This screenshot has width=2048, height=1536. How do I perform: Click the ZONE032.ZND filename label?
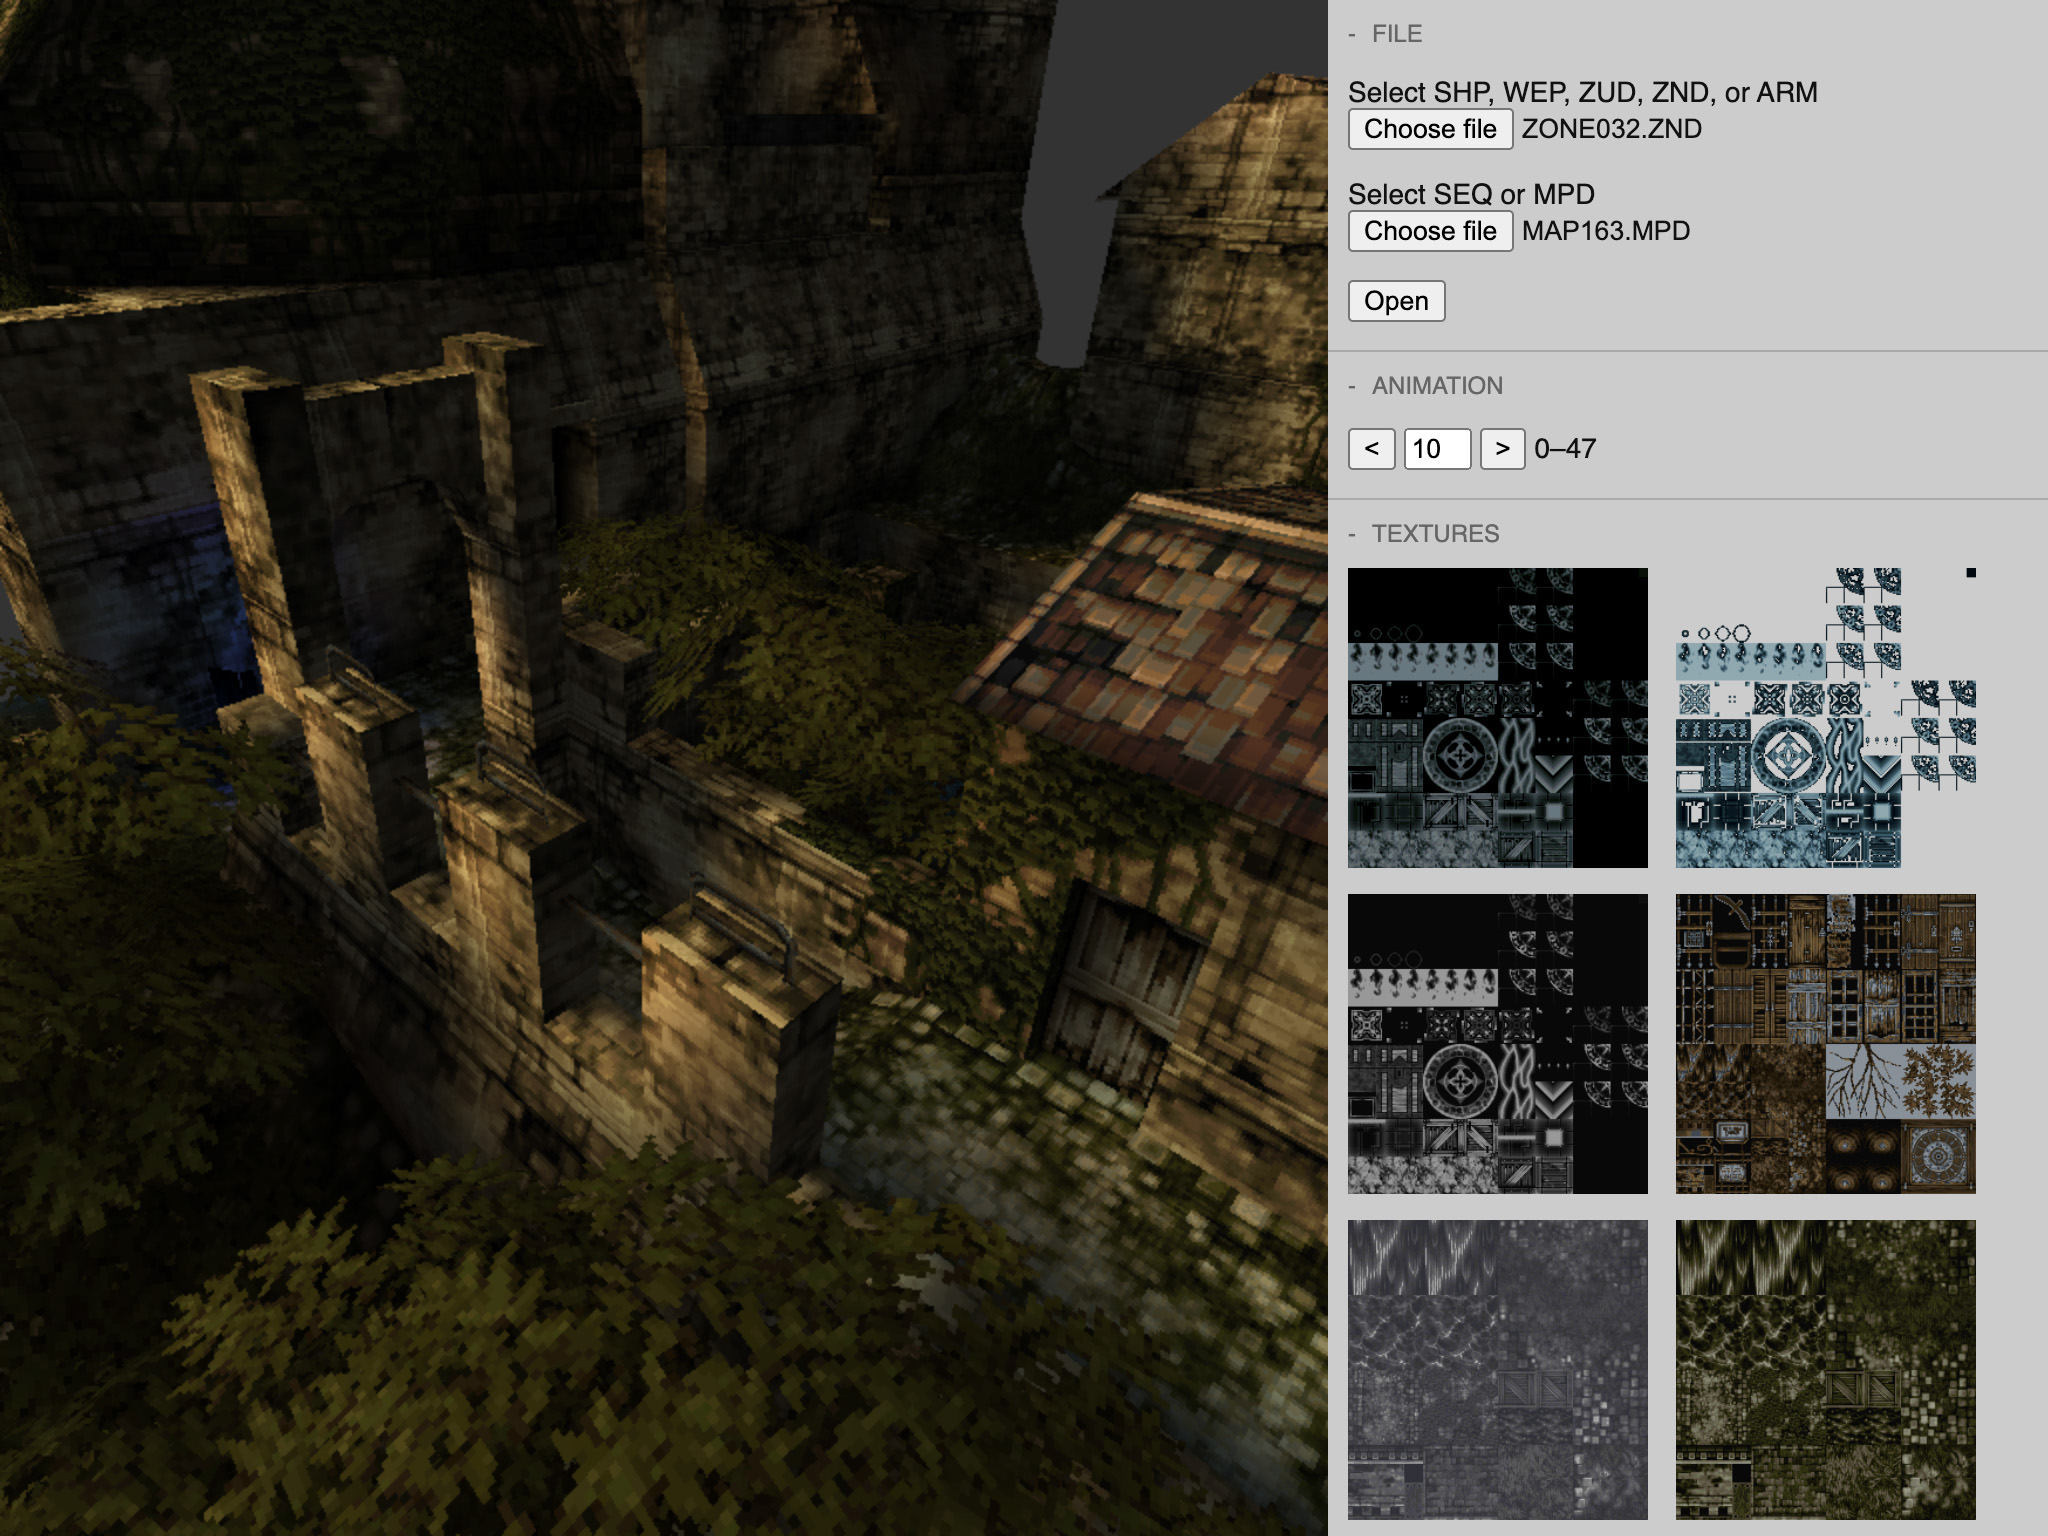coord(1611,129)
